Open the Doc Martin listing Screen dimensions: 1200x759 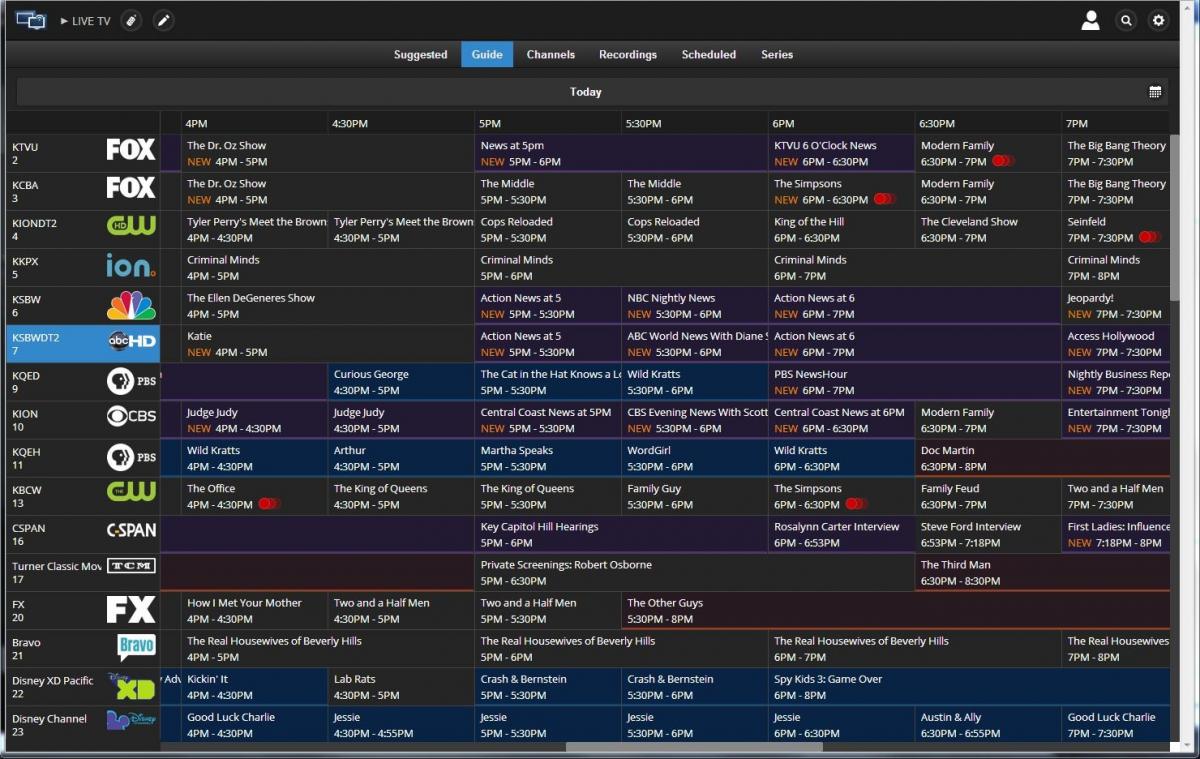click(1042, 458)
